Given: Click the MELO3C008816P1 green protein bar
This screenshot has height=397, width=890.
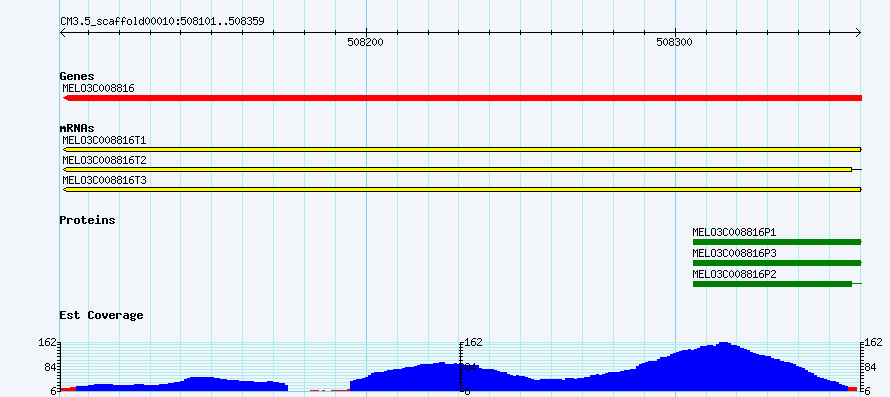Looking at the screenshot, I should 777,242.
